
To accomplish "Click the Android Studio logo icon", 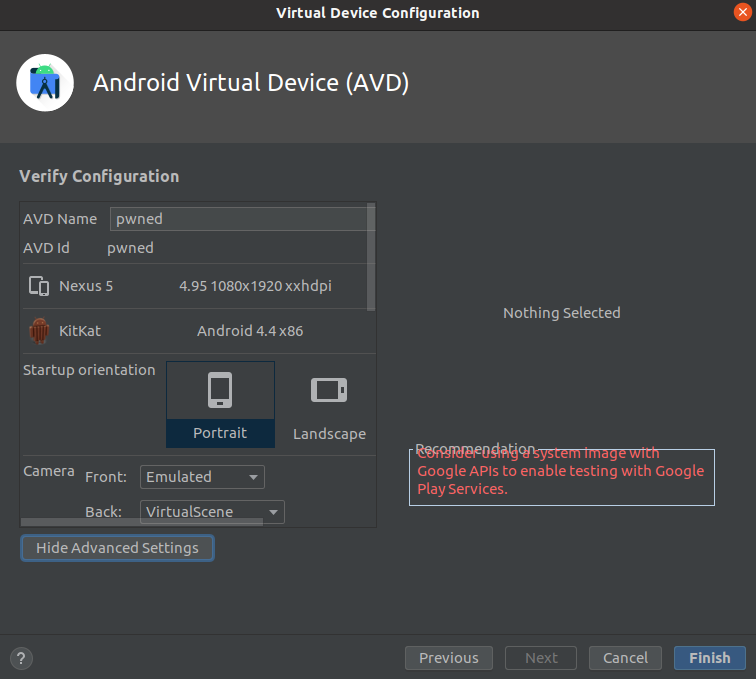I will click(45, 82).
